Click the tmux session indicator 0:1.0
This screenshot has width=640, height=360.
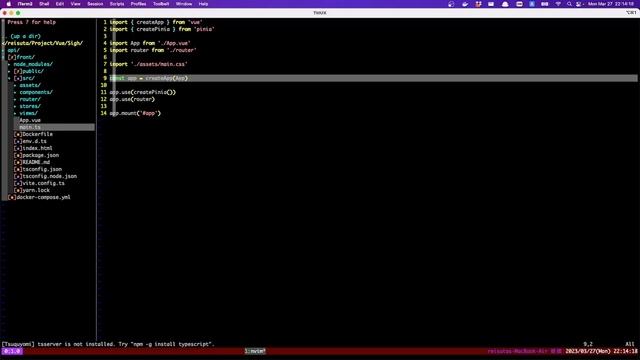coord(12,351)
